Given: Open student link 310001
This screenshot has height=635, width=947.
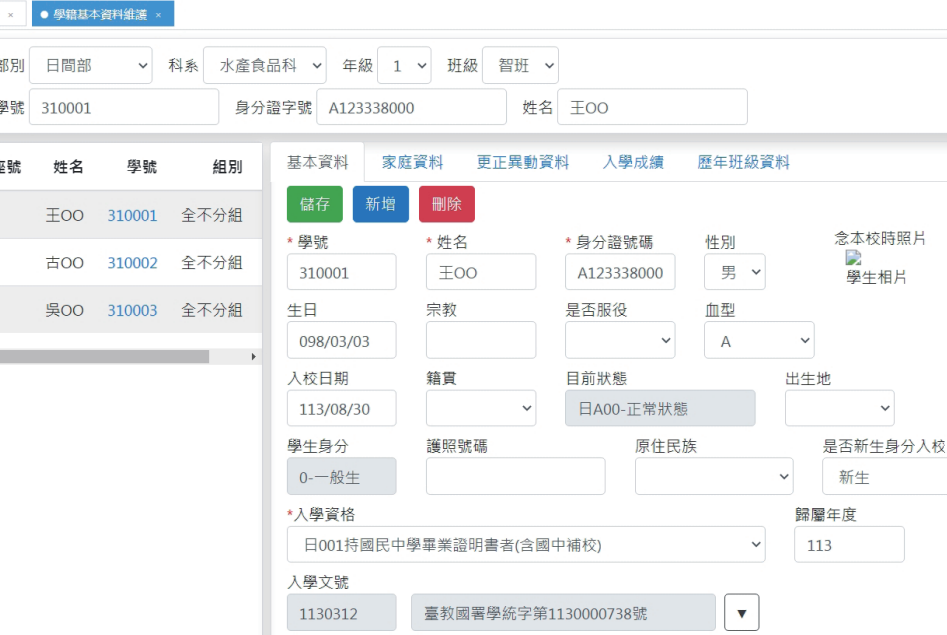Looking at the screenshot, I should coord(132,216).
